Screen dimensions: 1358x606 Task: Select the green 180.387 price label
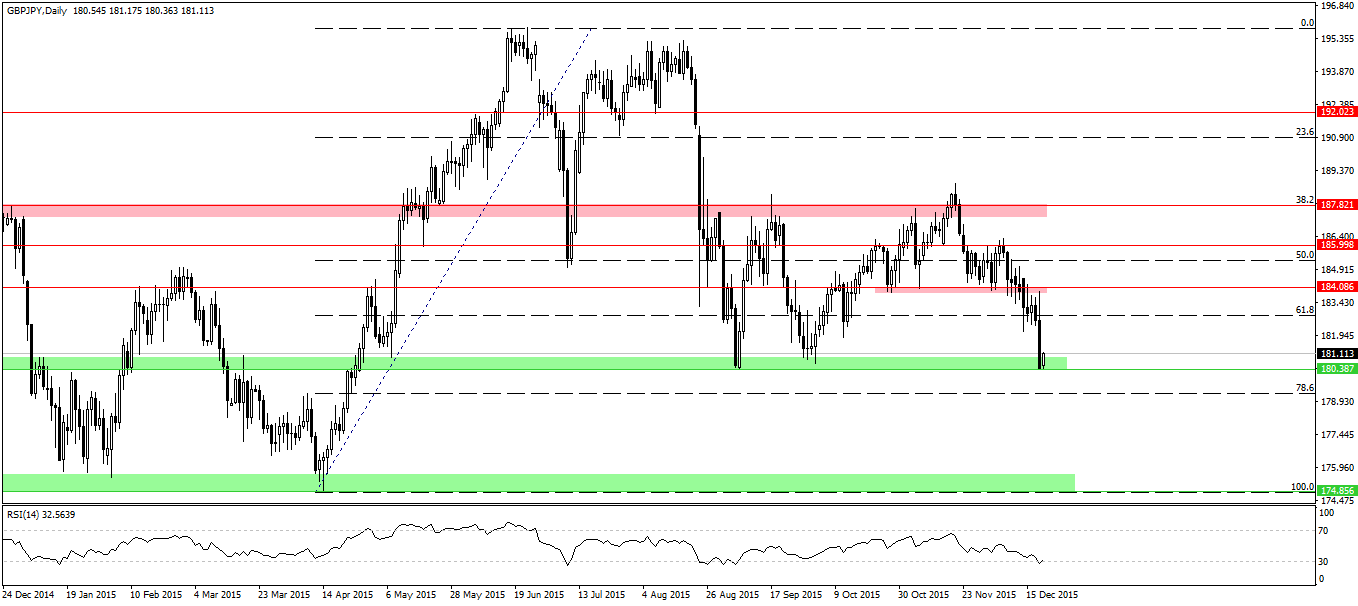(x=1337, y=369)
